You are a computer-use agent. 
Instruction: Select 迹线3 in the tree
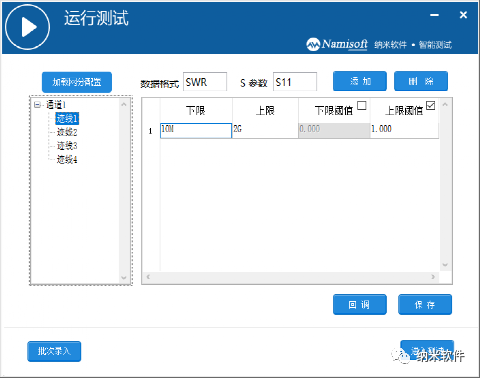[67, 146]
